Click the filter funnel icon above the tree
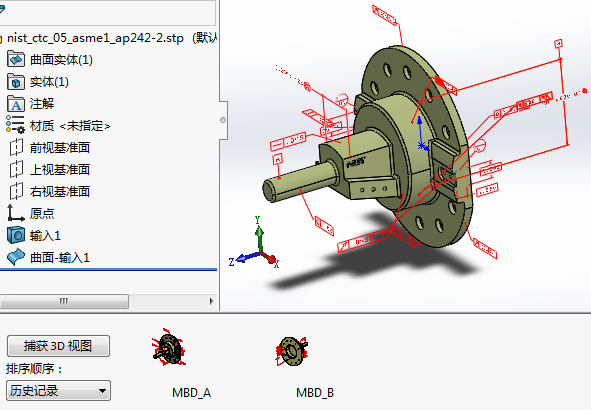Image resolution: width=591 pixels, height=410 pixels. click(x=2, y=9)
